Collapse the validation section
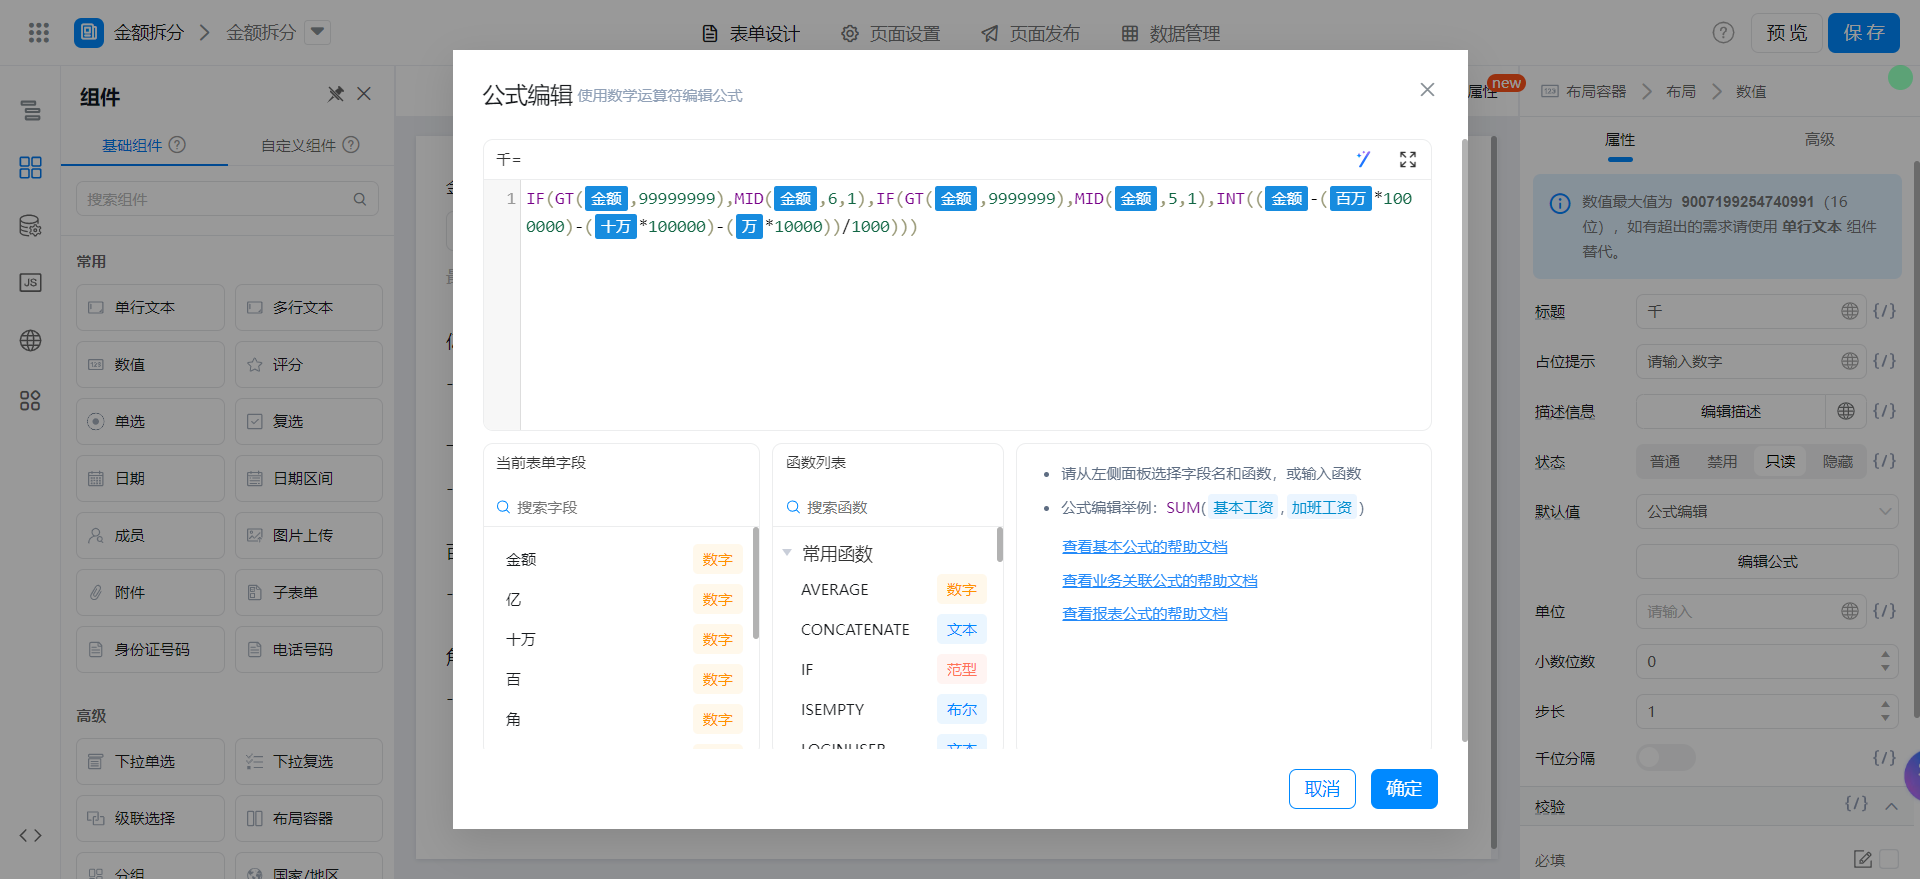Viewport: 1920px width, 879px height. click(x=1891, y=806)
